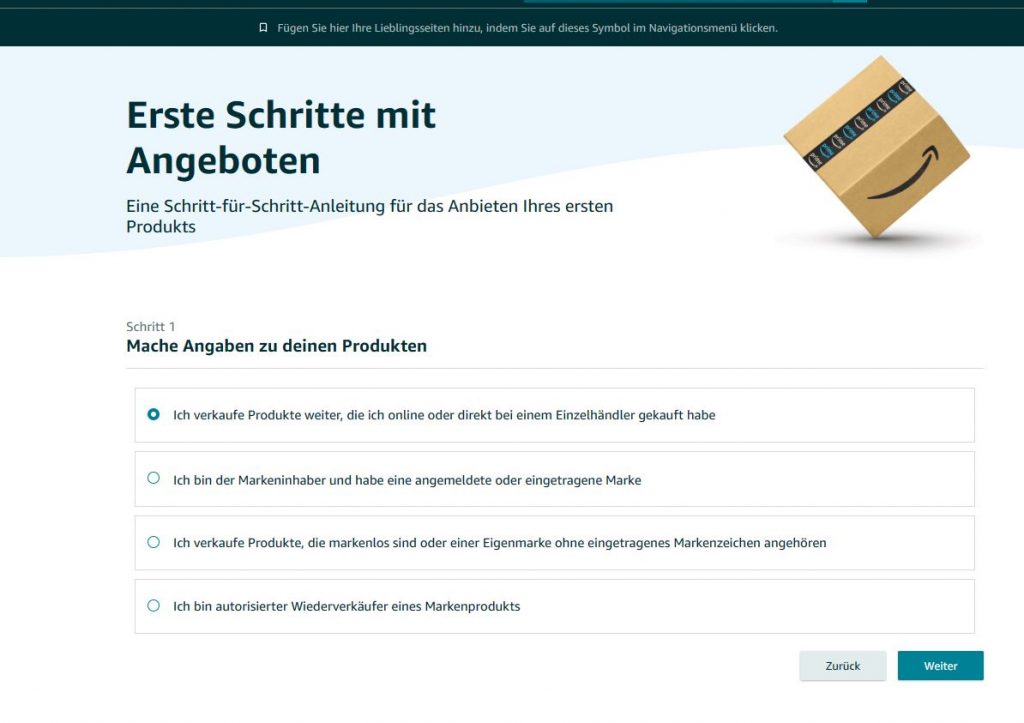Image resolution: width=1024 pixels, height=723 pixels.
Task: Choose the Markeninhaber radio option
Action: pos(153,478)
